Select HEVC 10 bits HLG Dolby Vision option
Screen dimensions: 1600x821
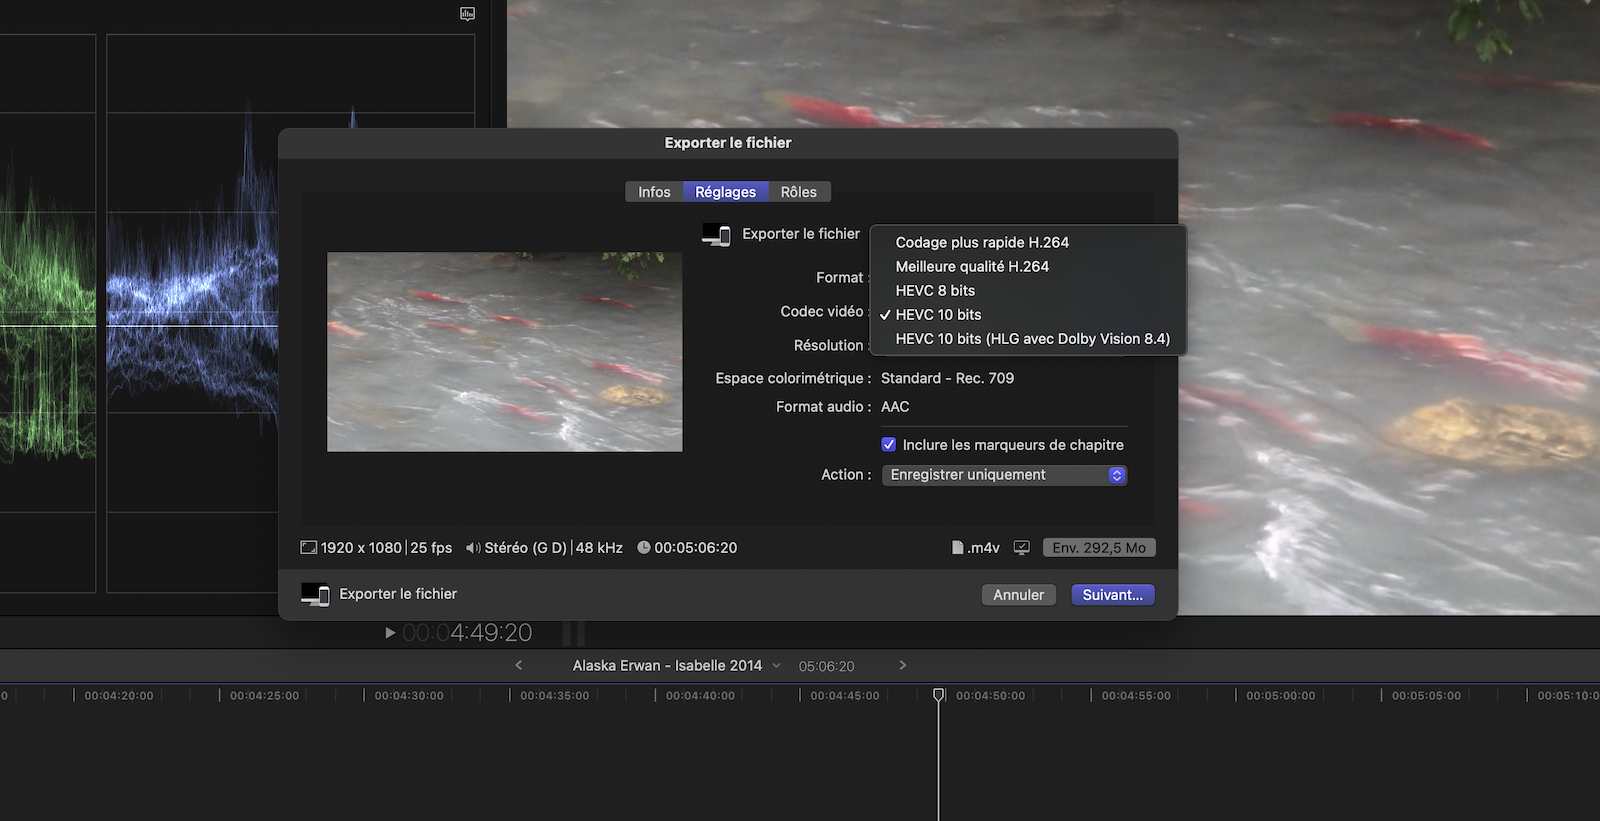(1032, 339)
